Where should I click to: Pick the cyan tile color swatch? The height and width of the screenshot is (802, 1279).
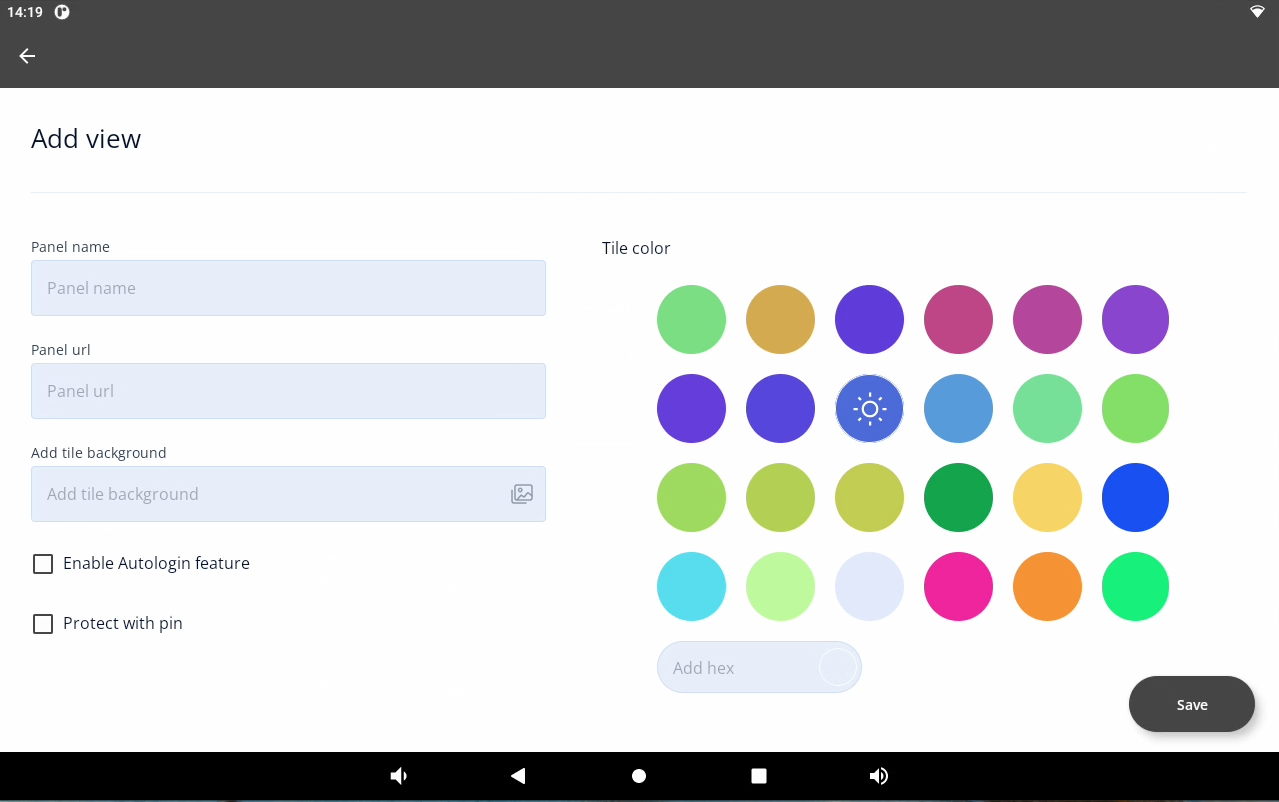click(691, 586)
